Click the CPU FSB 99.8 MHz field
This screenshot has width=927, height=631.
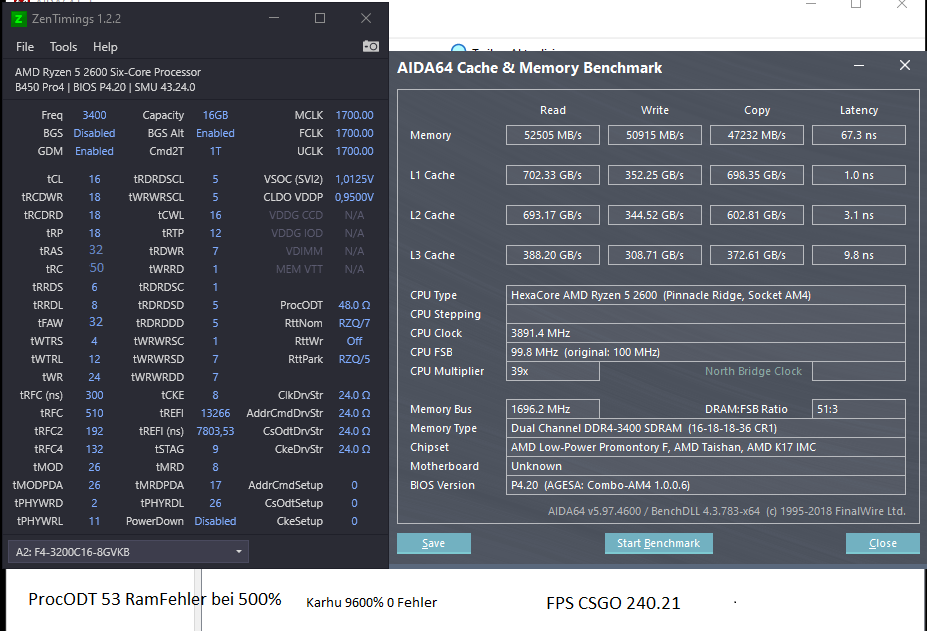click(705, 352)
